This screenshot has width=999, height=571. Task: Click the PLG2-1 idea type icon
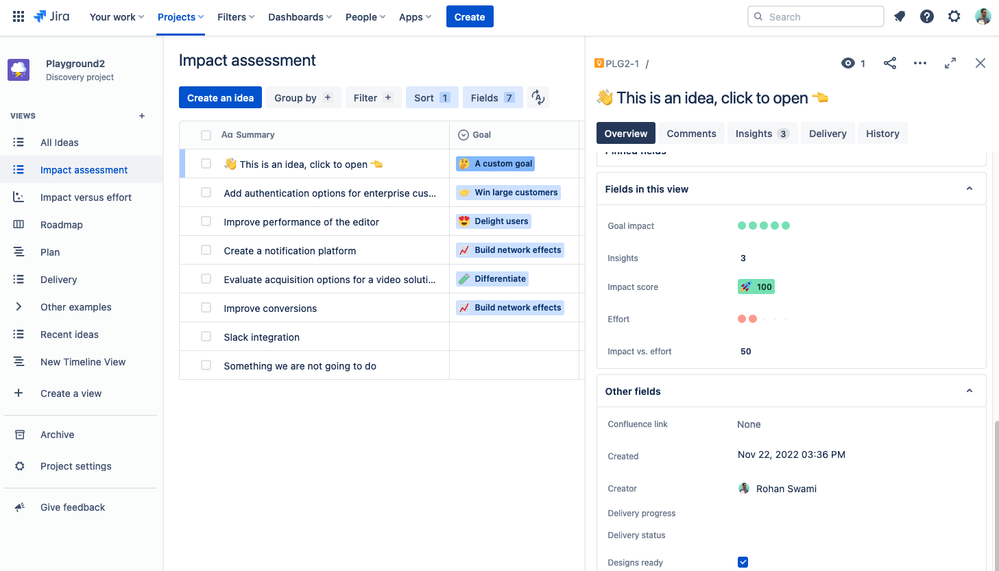tap(599, 63)
